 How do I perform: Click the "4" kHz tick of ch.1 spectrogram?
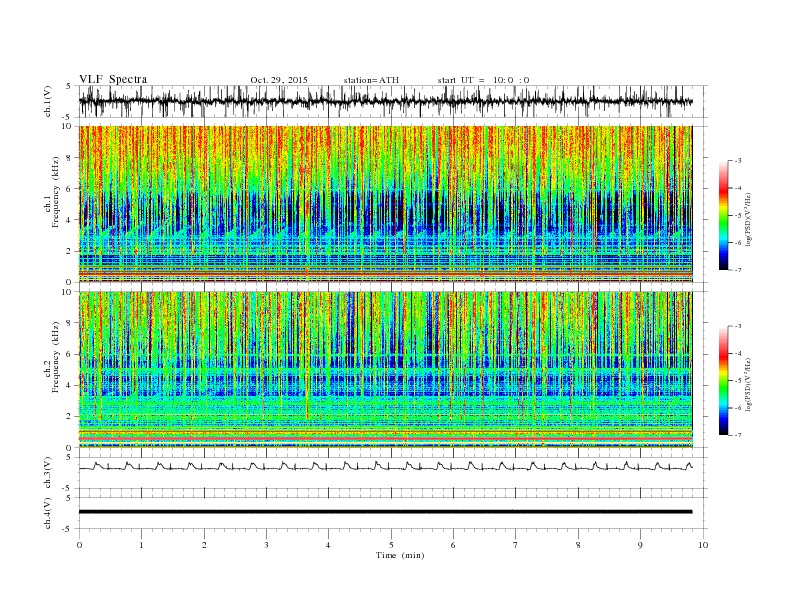[69, 220]
